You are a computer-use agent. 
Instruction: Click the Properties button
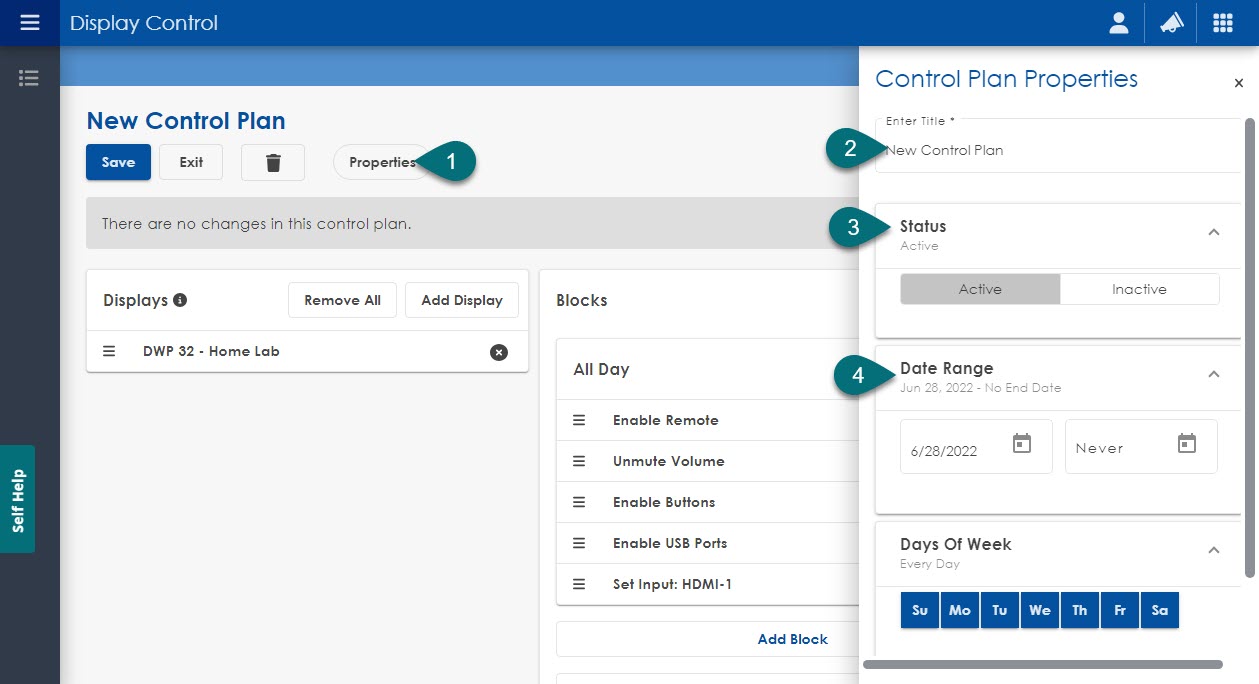point(381,162)
